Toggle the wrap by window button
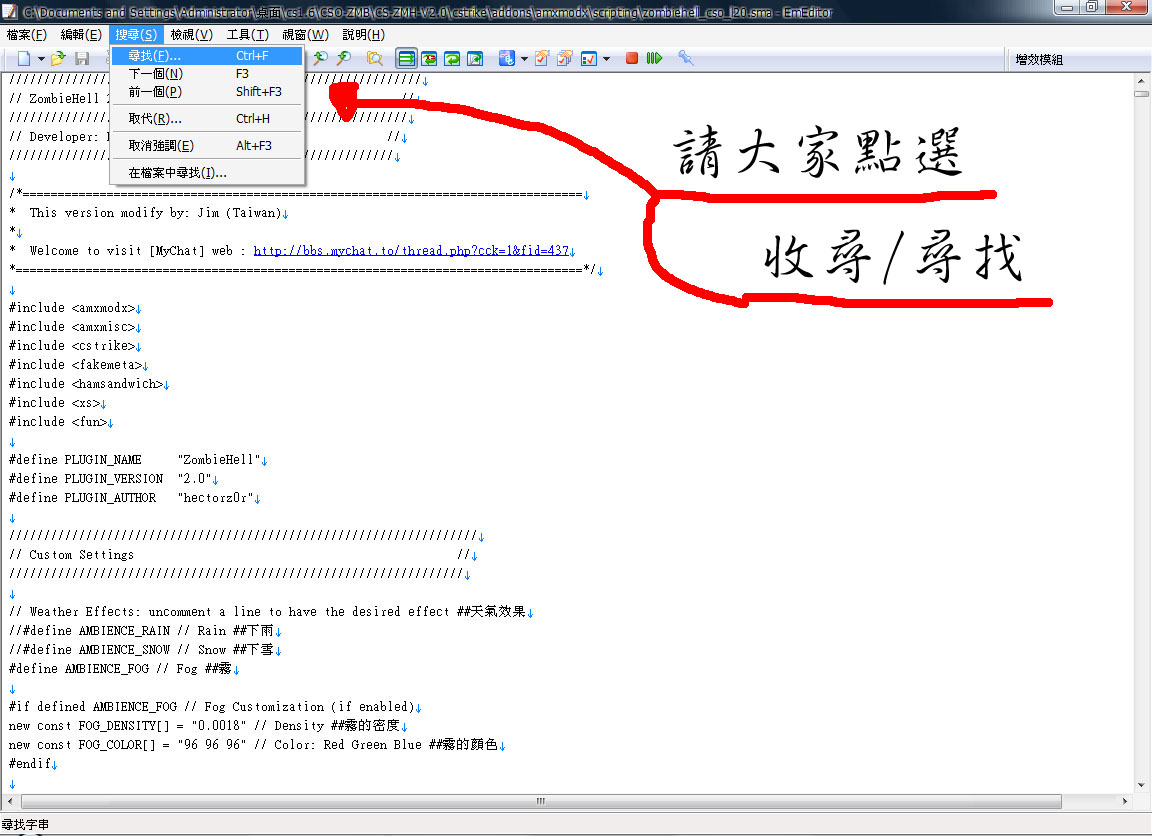 click(452, 59)
